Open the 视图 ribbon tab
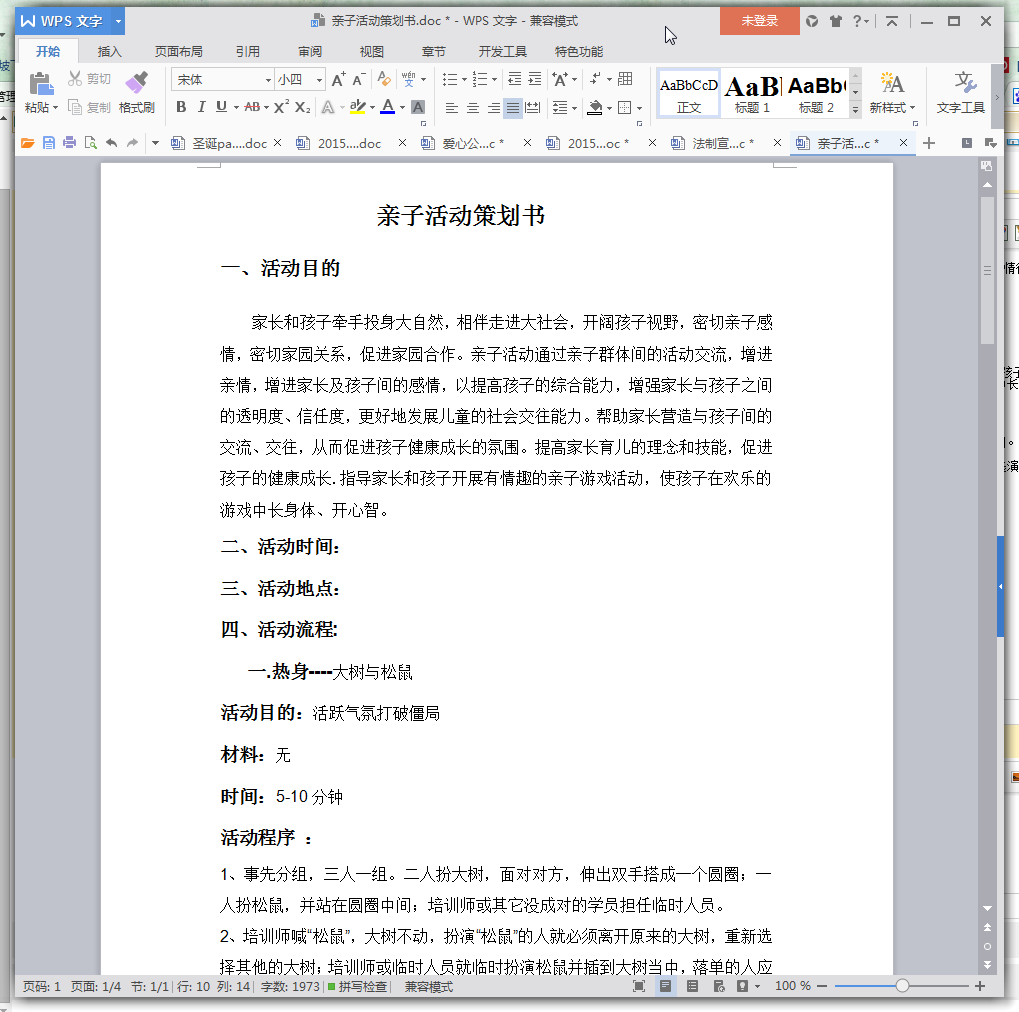 point(372,51)
